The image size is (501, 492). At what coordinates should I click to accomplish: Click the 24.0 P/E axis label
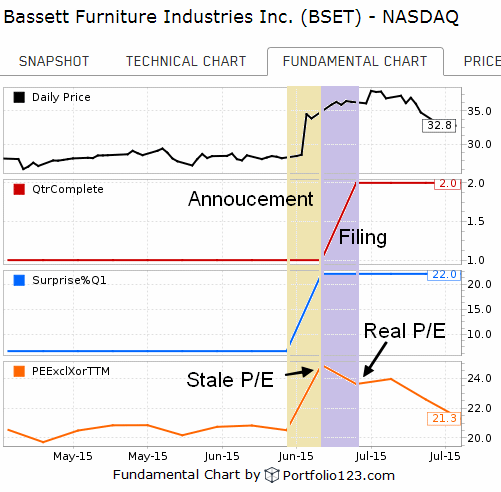click(479, 378)
